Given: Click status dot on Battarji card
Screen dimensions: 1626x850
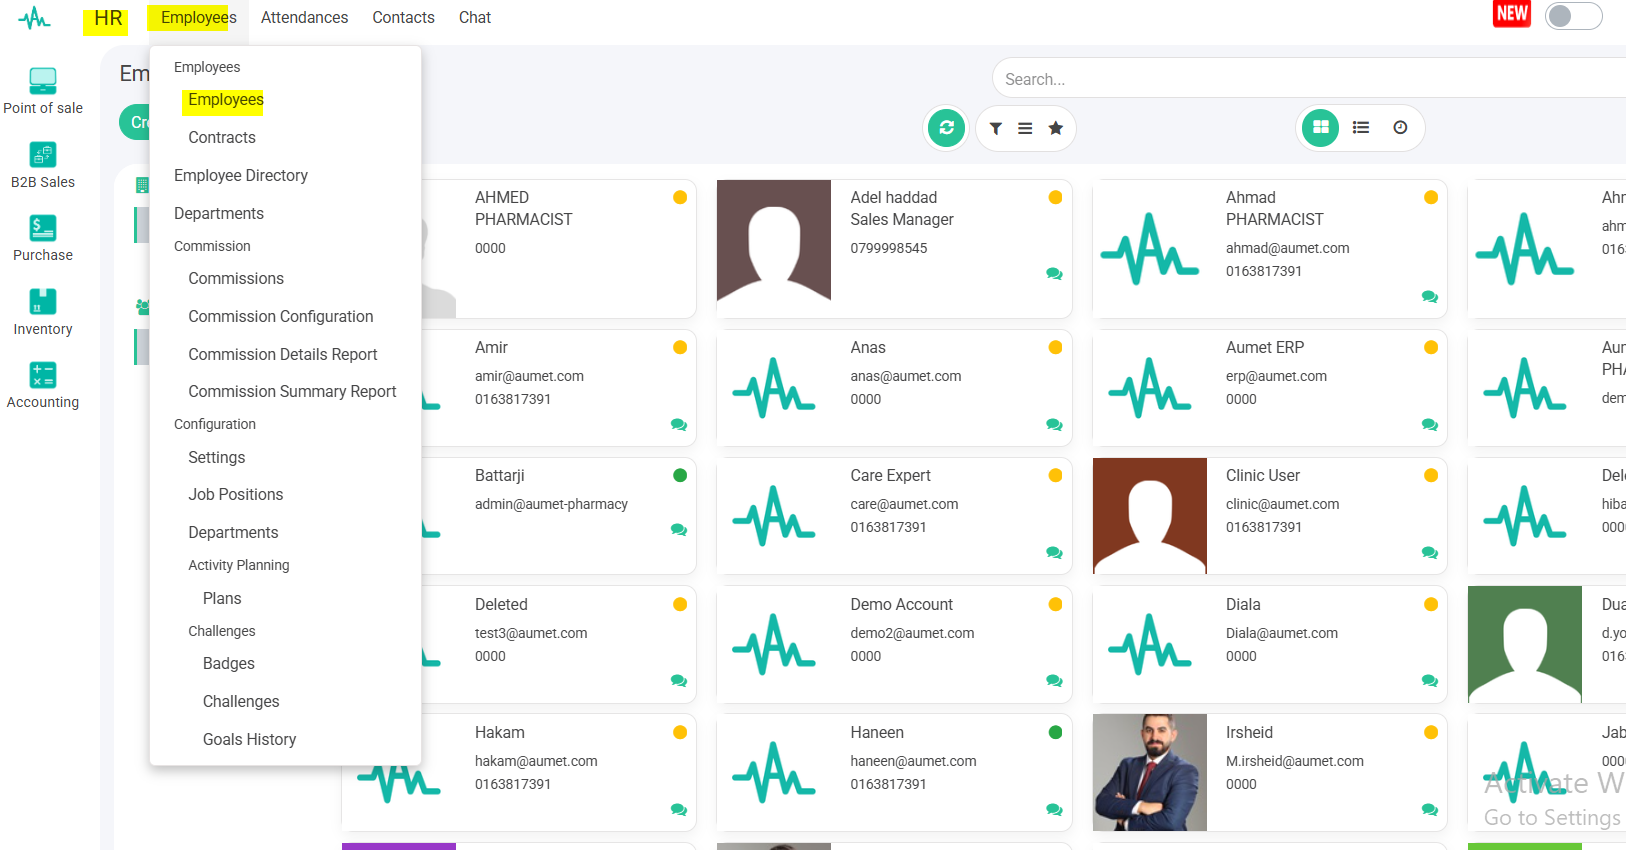Looking at the screenshot, I should (680, 476).
